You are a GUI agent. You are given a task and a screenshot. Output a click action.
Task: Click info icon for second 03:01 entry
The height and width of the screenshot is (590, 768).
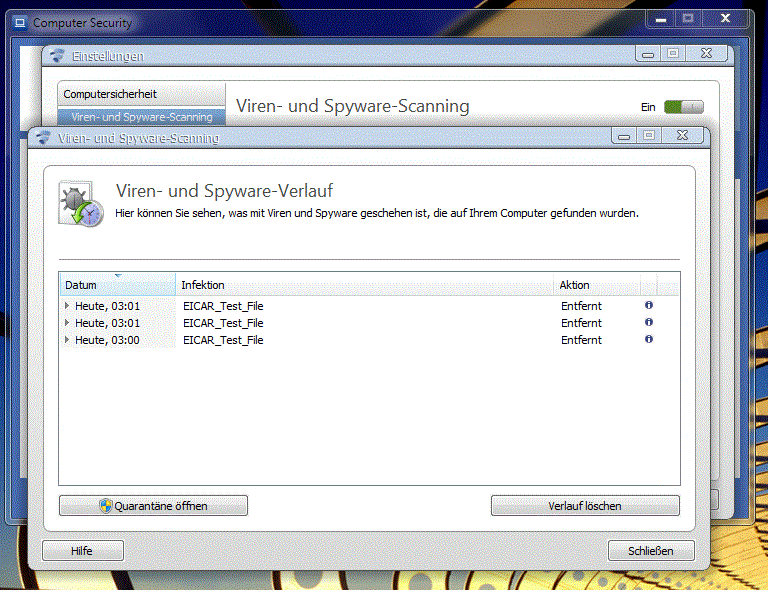click(649, 322)
